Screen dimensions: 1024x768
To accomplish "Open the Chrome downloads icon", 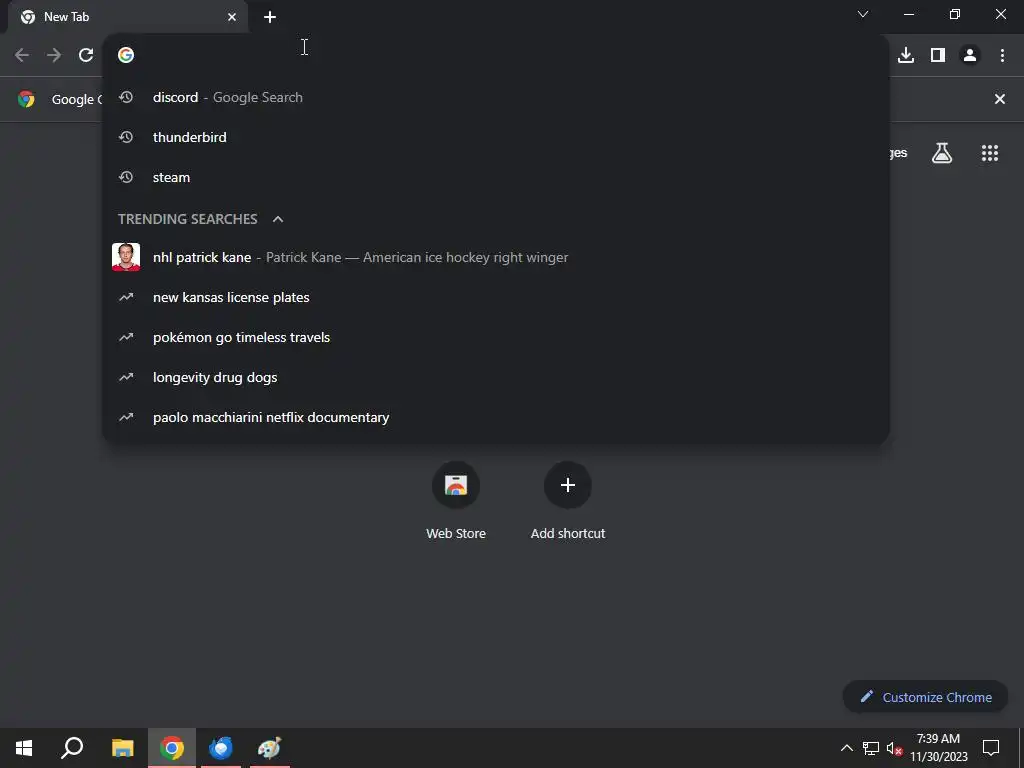I will [x=906, y=55].
